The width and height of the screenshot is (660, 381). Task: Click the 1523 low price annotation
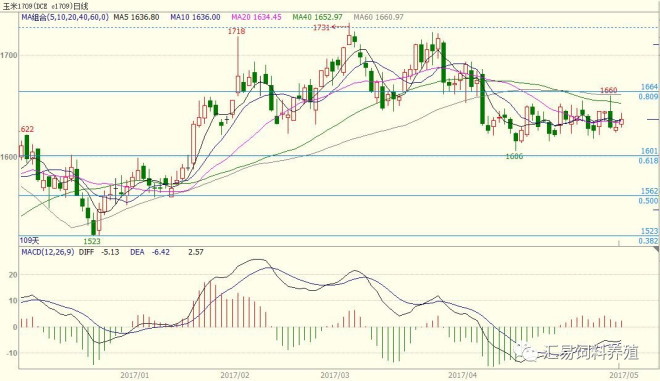tap(92, 241)
